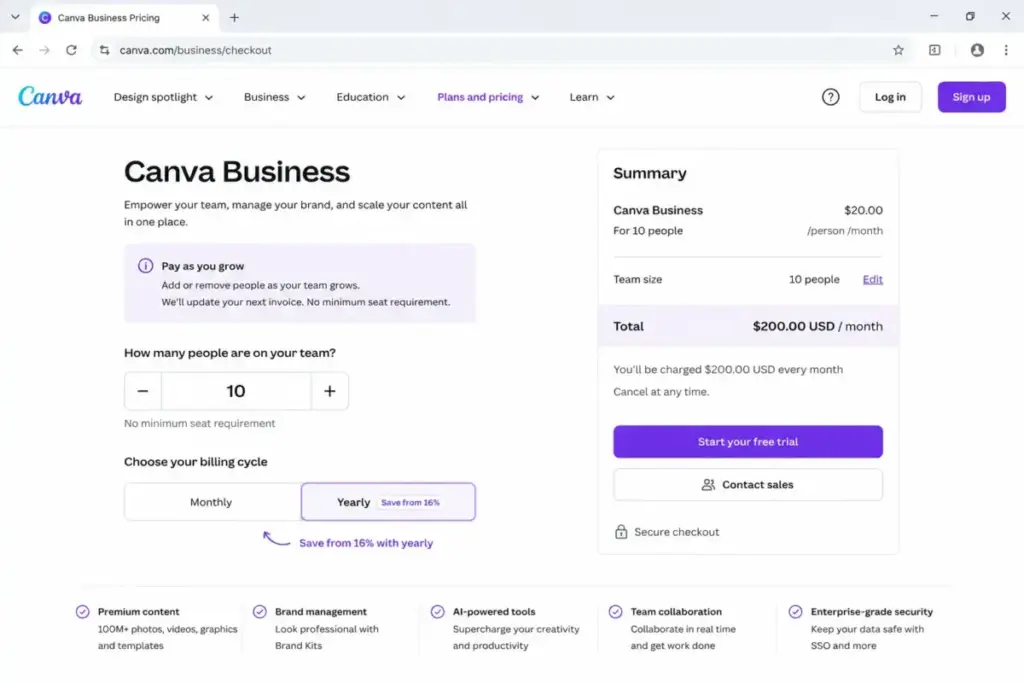Open the help question mark icon

[x=830, y=97]
